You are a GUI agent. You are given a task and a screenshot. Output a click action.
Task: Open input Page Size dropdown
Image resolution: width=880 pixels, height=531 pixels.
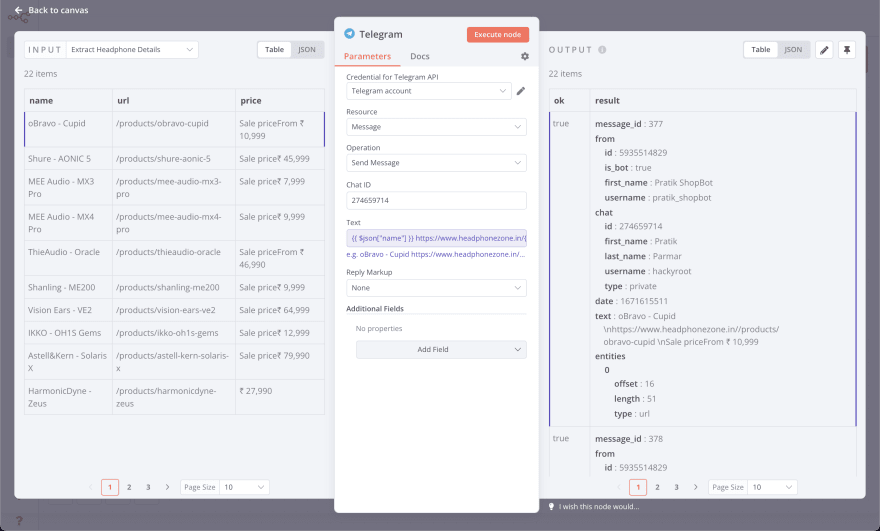pyautogui.click(x=244, y=487)
